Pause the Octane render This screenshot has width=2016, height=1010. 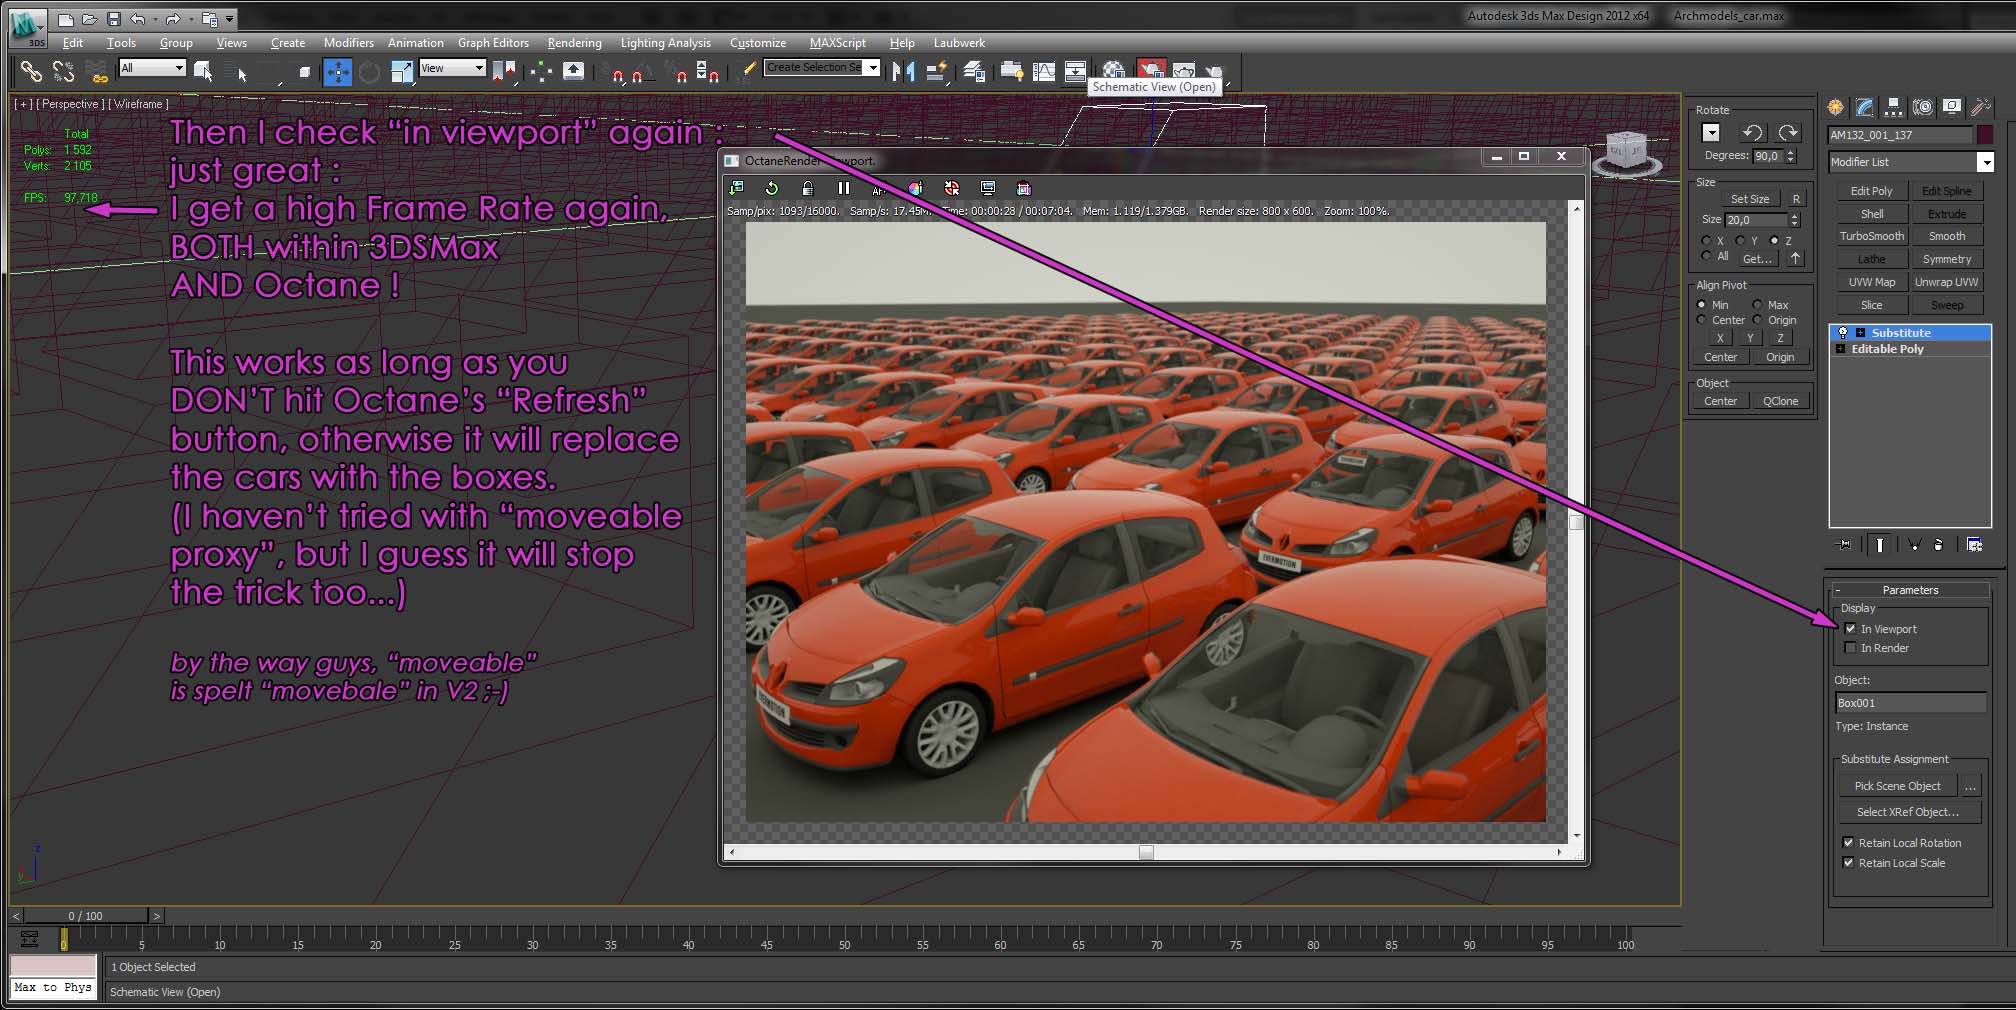(x=843, y=188)
